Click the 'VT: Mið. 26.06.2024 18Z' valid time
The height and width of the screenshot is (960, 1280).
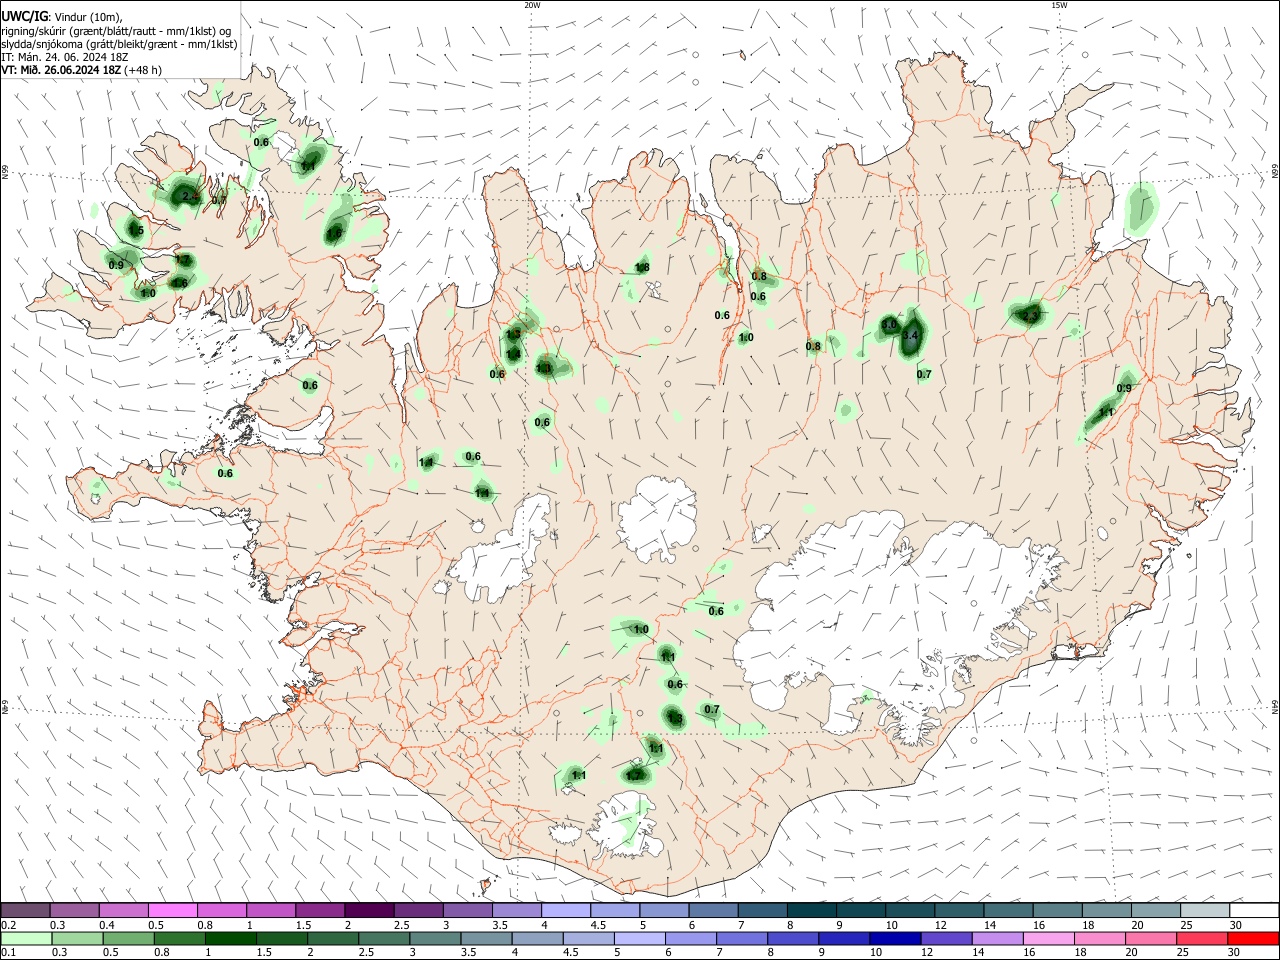(x=61, y=70)
